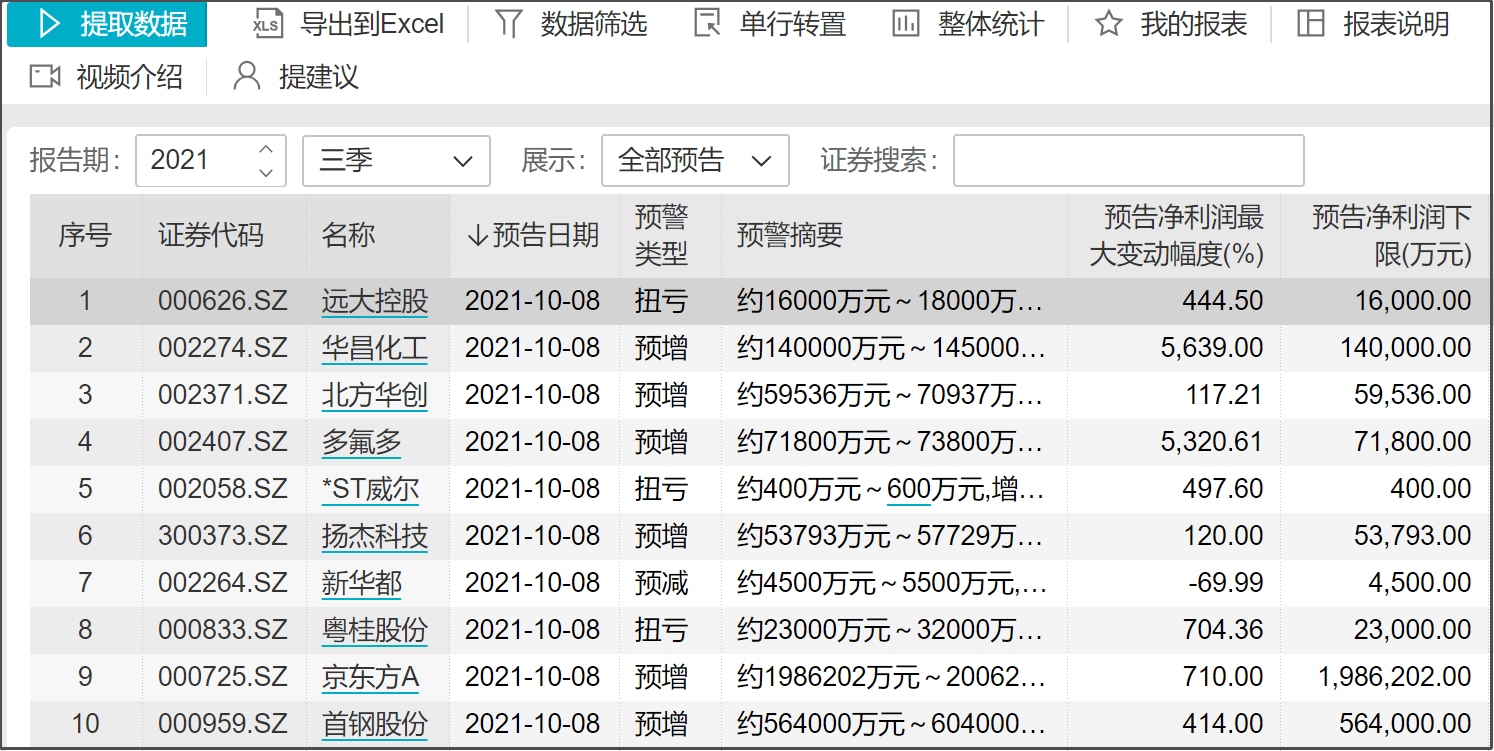Click the 报表说明 layout icon
The width and height of the screenshot is (1494, 751).
click(x=1311, y=25)
